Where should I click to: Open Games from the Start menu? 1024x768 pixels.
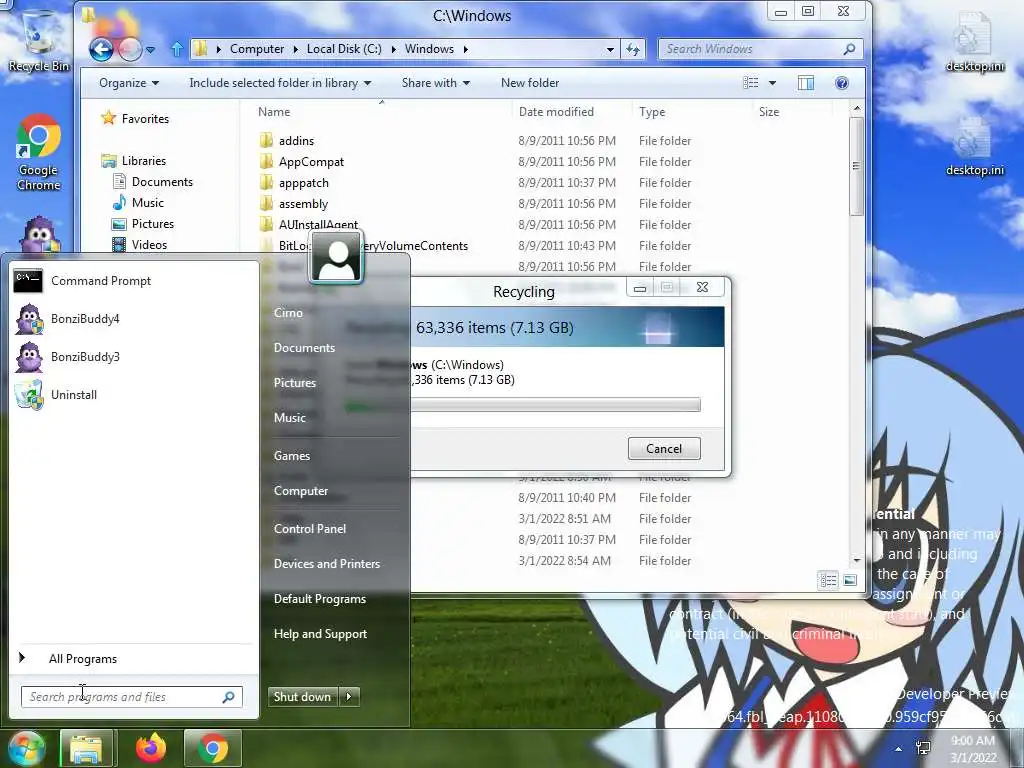coord(292,456)
